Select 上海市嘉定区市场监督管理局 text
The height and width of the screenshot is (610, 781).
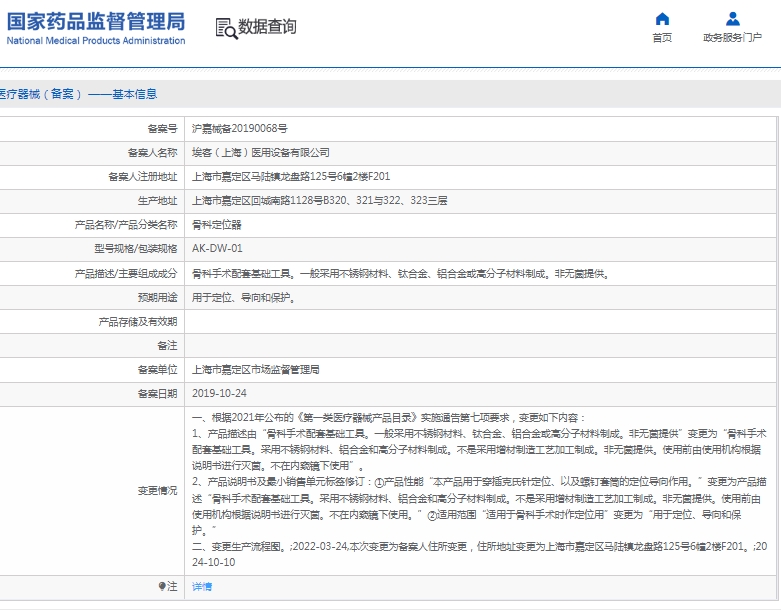pyautogui.click(x=256, y=369)
